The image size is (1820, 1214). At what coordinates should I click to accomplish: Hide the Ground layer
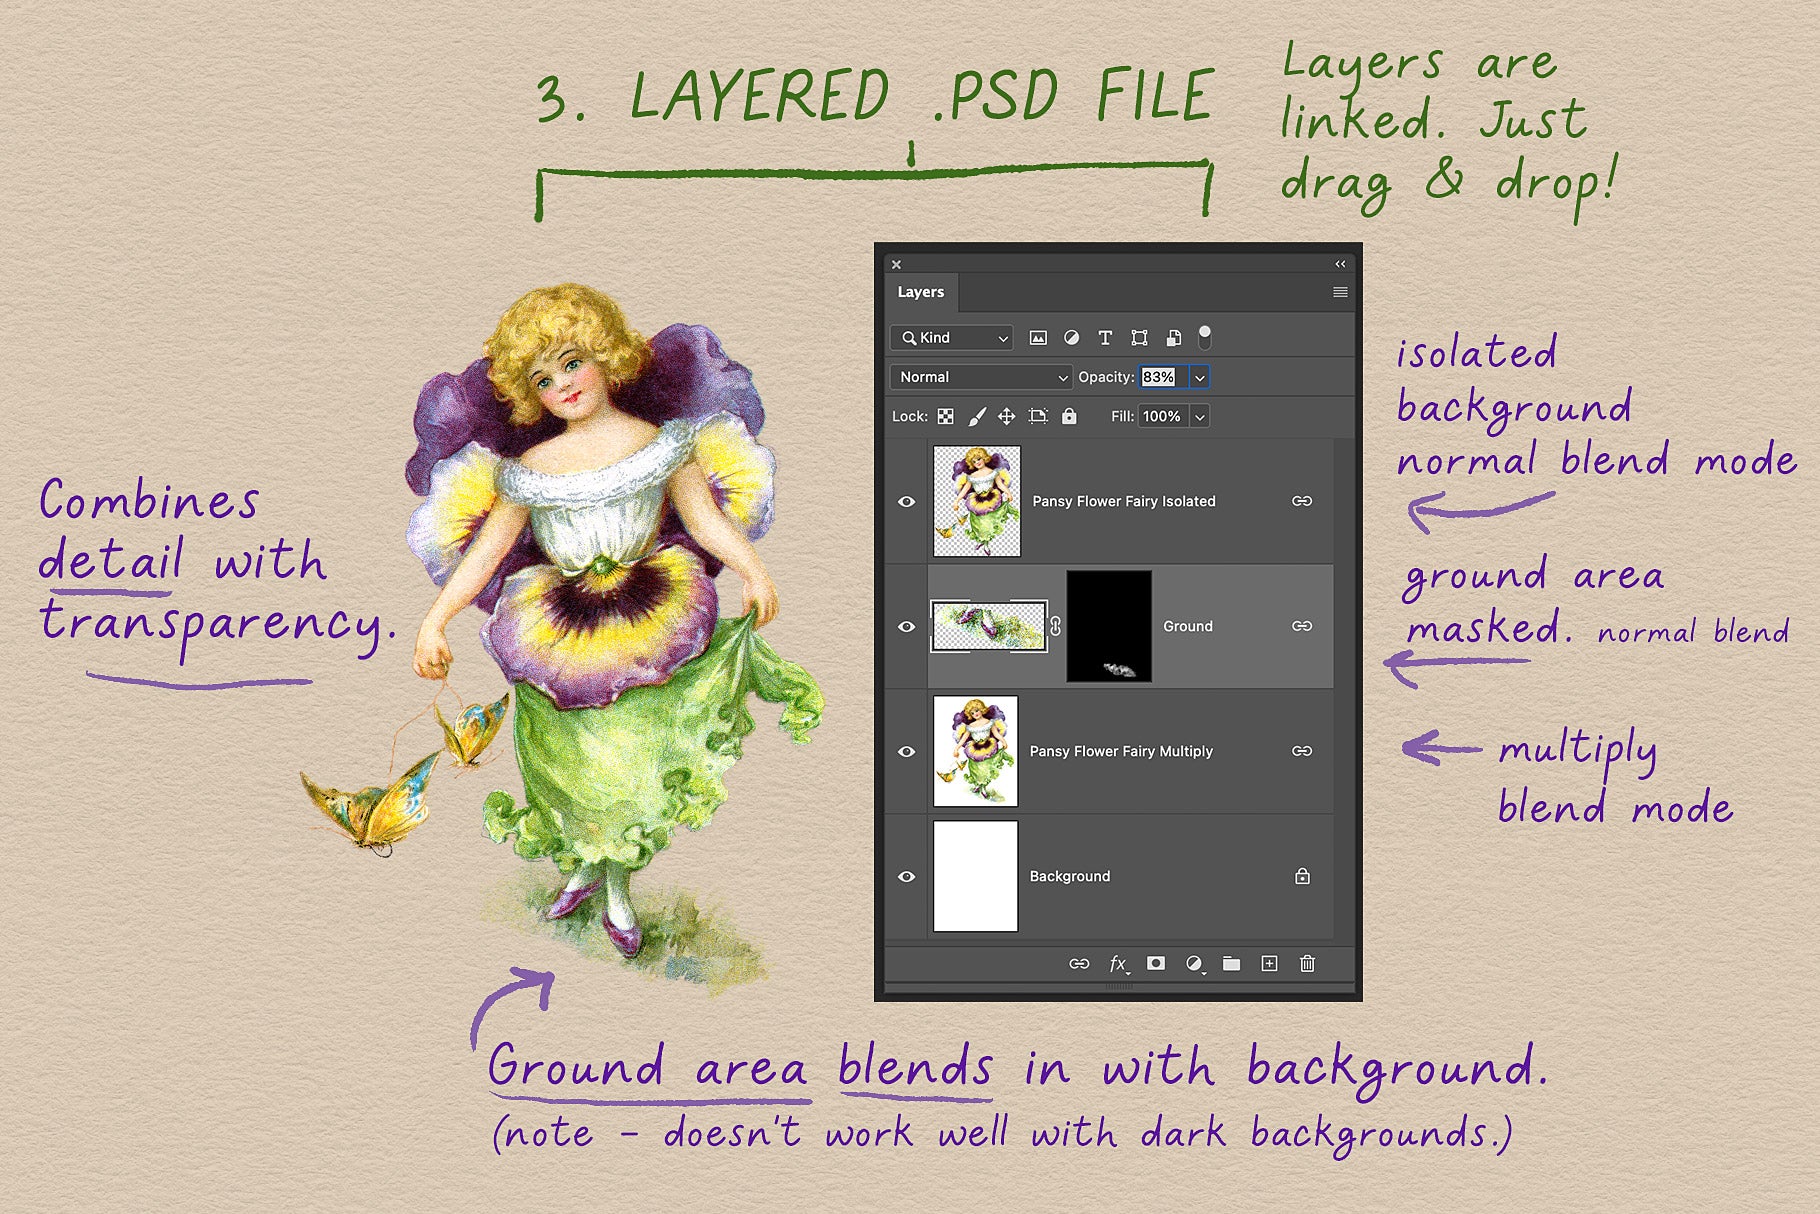point(907,626)
